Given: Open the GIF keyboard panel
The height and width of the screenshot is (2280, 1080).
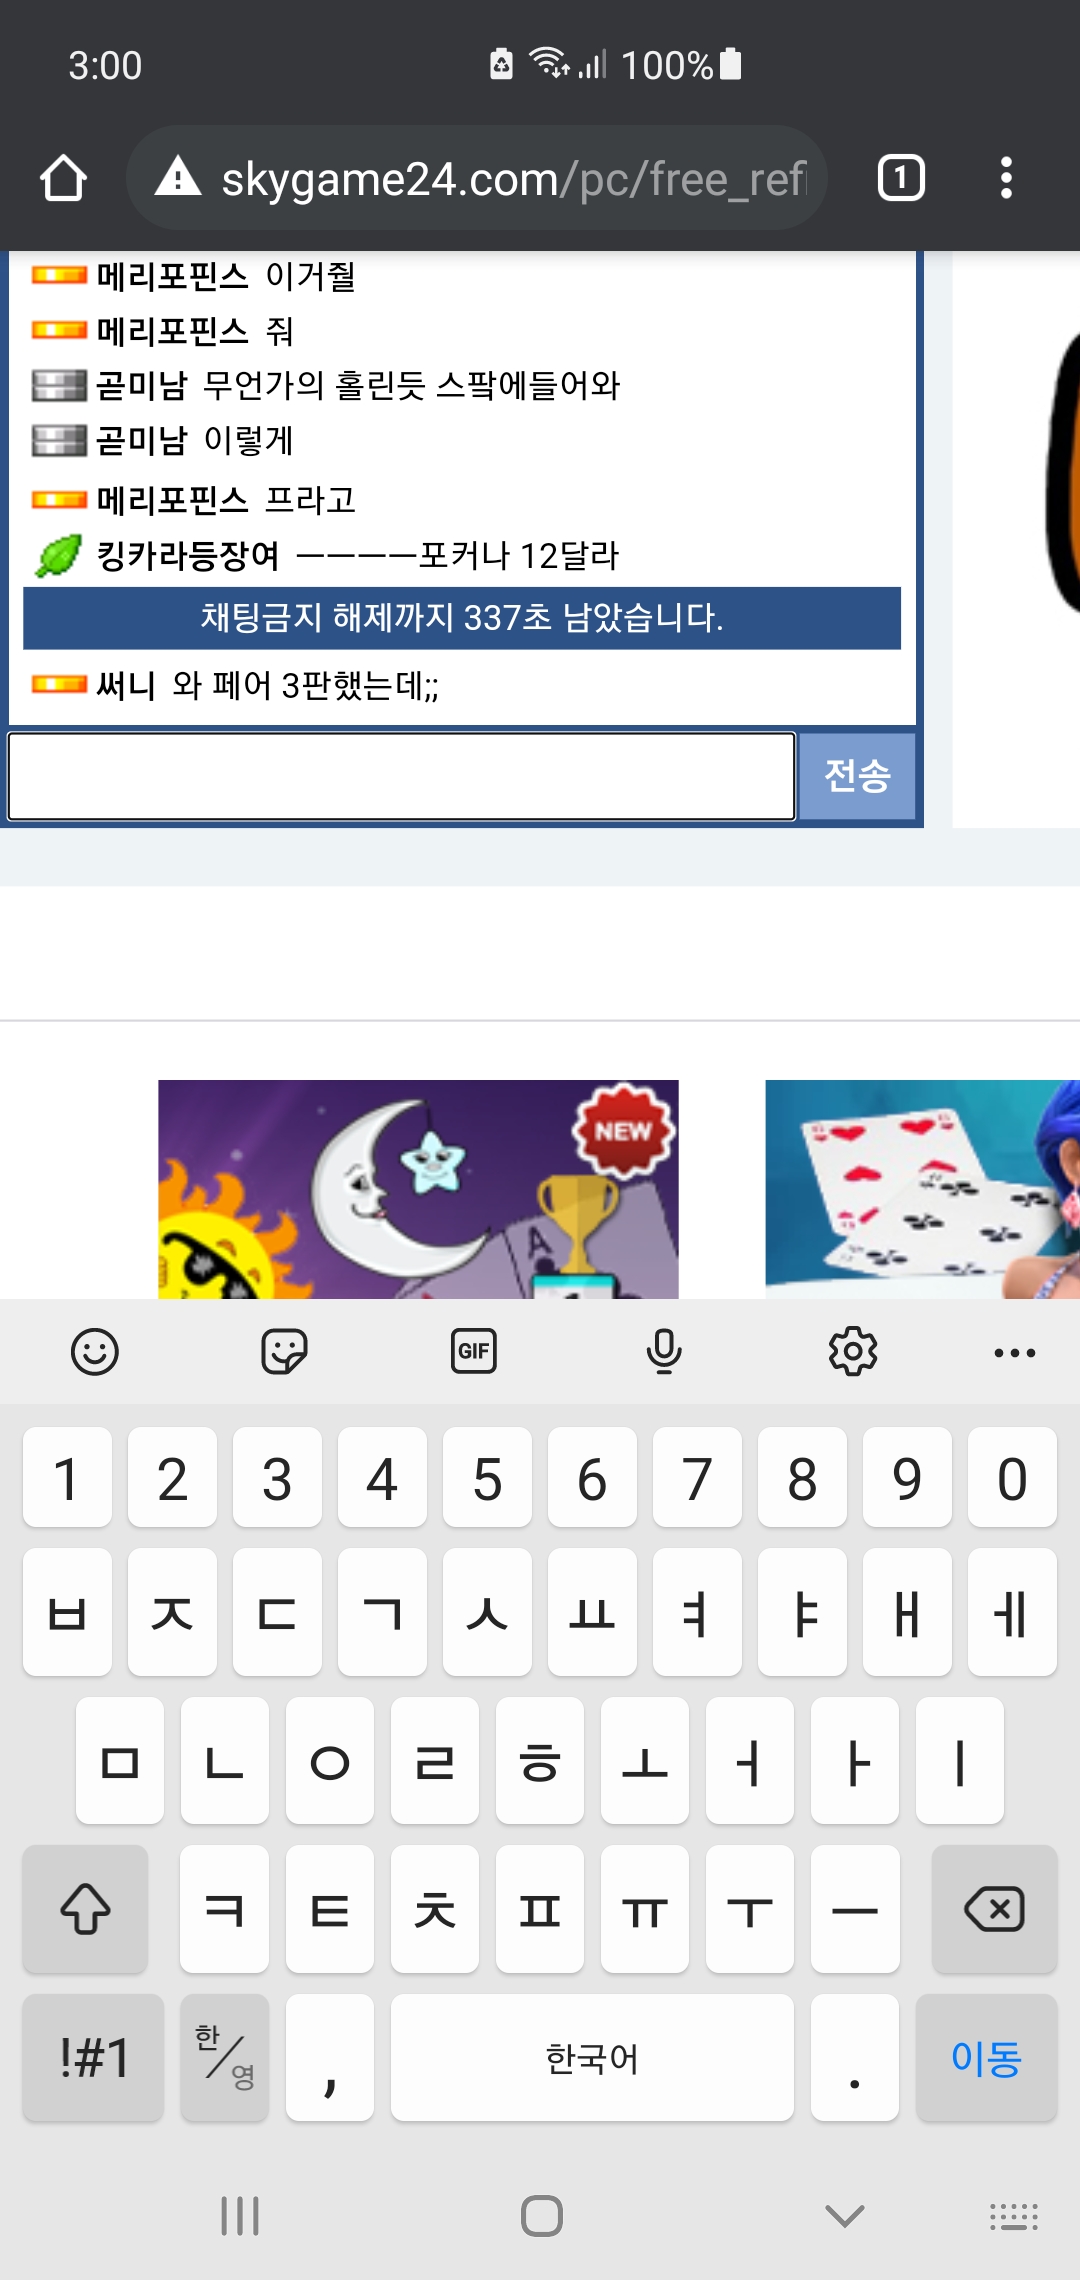Looking at the screenshot, I should [474, 1352].
